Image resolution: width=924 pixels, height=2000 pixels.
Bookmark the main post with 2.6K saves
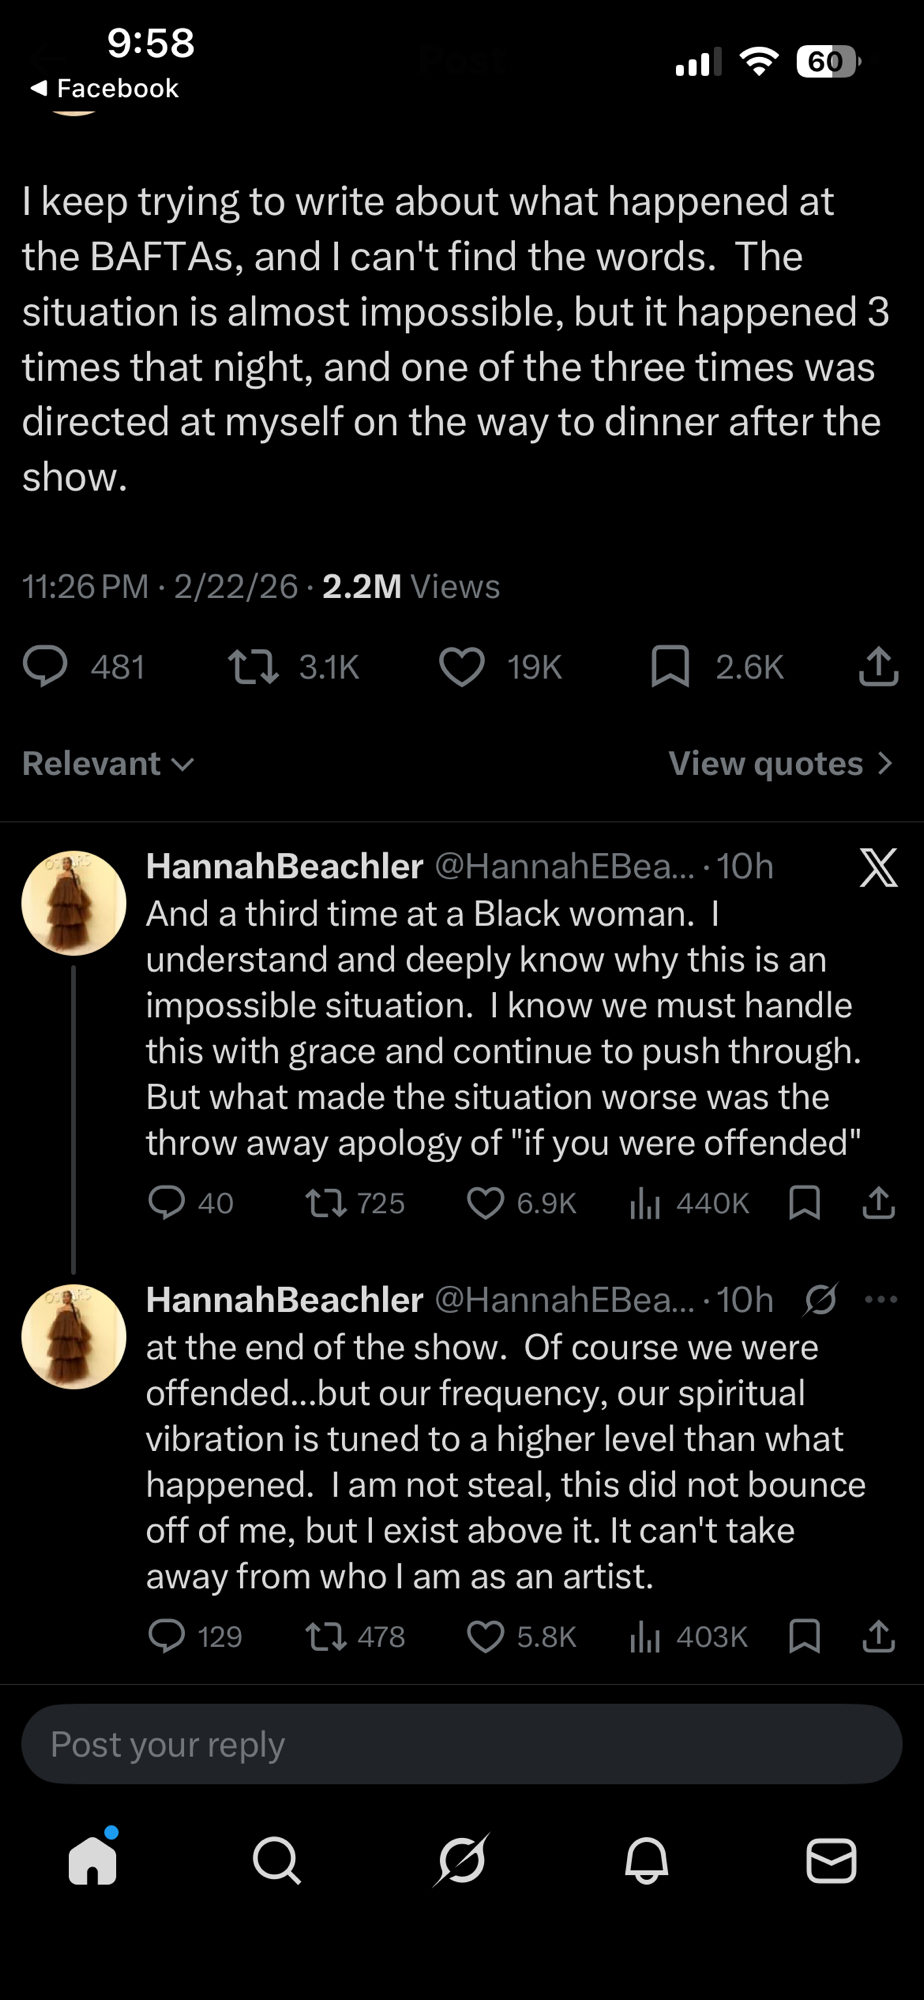point(670,667)
